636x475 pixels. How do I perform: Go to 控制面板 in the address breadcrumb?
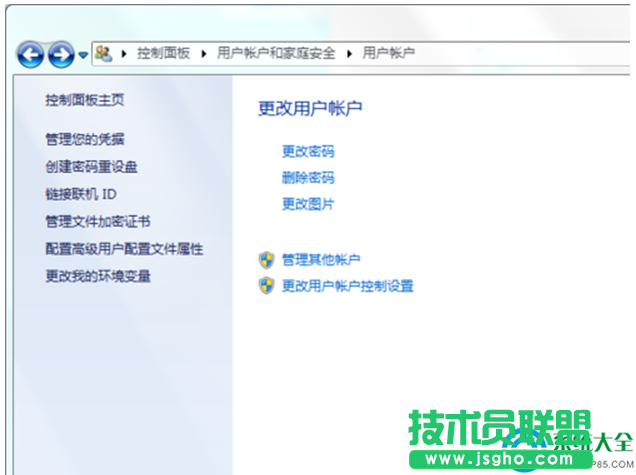pos(163,53)
